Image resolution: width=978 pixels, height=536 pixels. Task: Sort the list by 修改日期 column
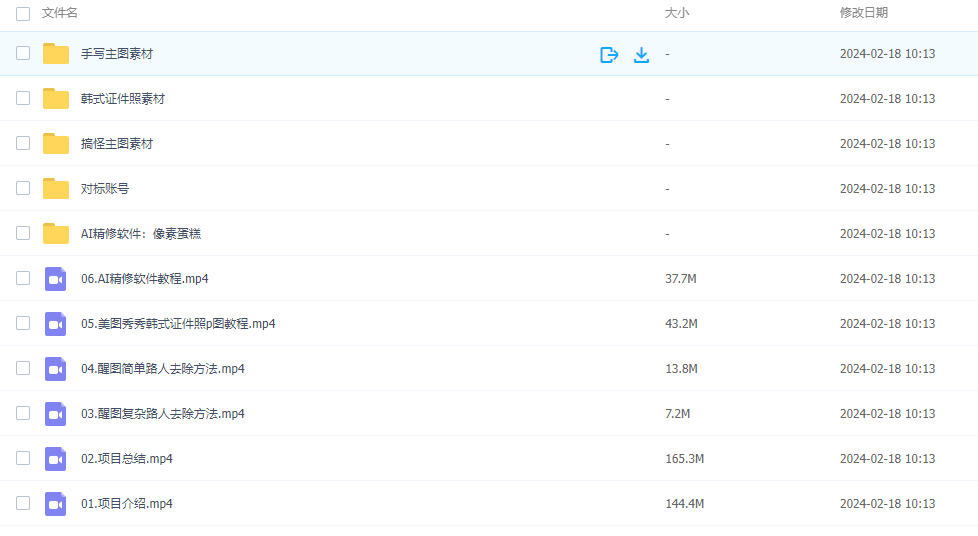click(x=863, y=13)
